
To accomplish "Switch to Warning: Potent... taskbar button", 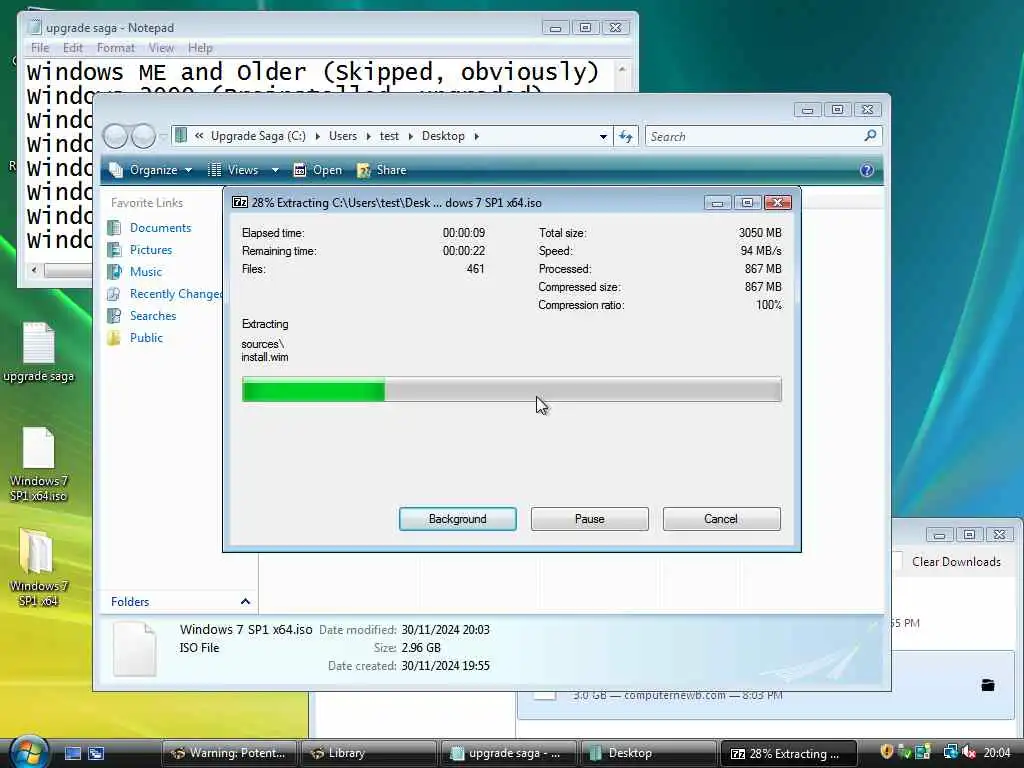I will [229, 754].
